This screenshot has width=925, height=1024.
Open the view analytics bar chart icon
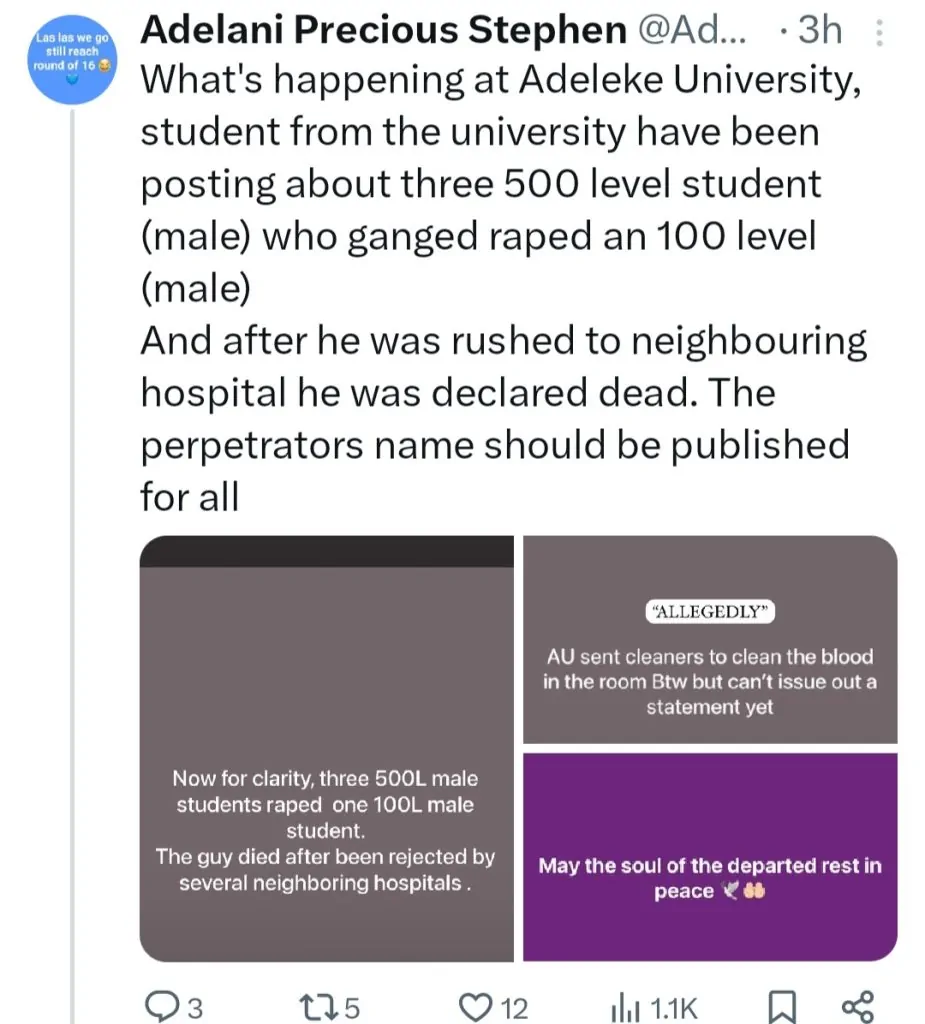[626, 1006]
